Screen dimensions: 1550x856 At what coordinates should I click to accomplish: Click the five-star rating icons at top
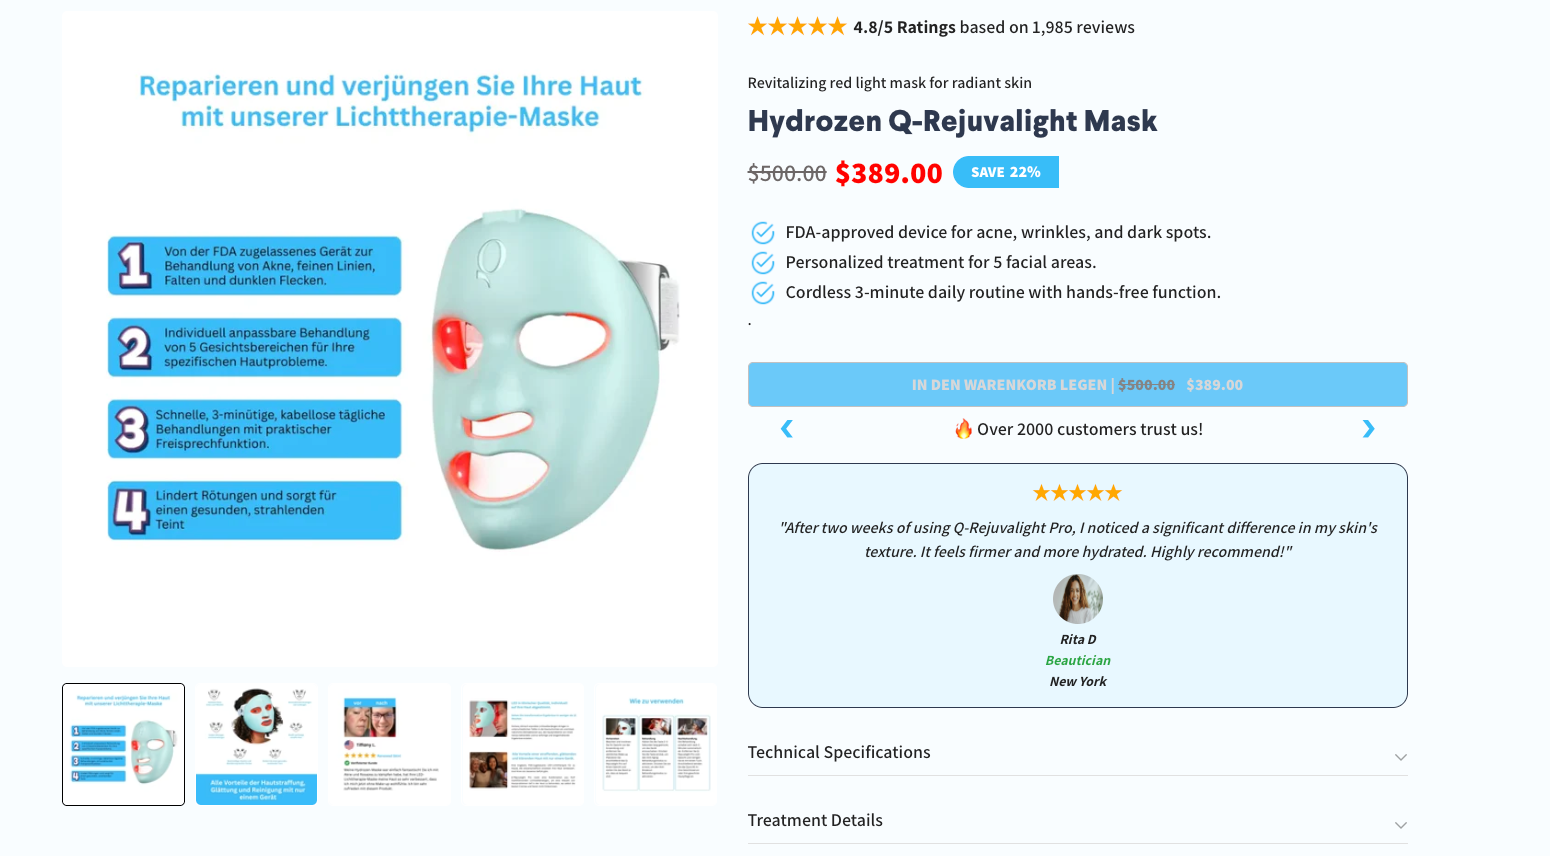(x=797, y=27)
